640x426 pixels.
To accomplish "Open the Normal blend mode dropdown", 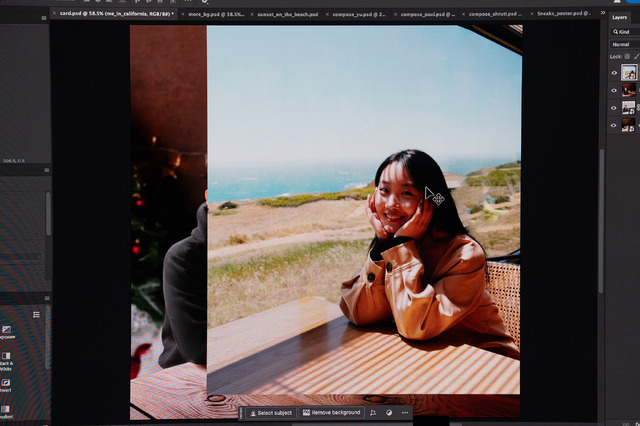I will 624,44.
